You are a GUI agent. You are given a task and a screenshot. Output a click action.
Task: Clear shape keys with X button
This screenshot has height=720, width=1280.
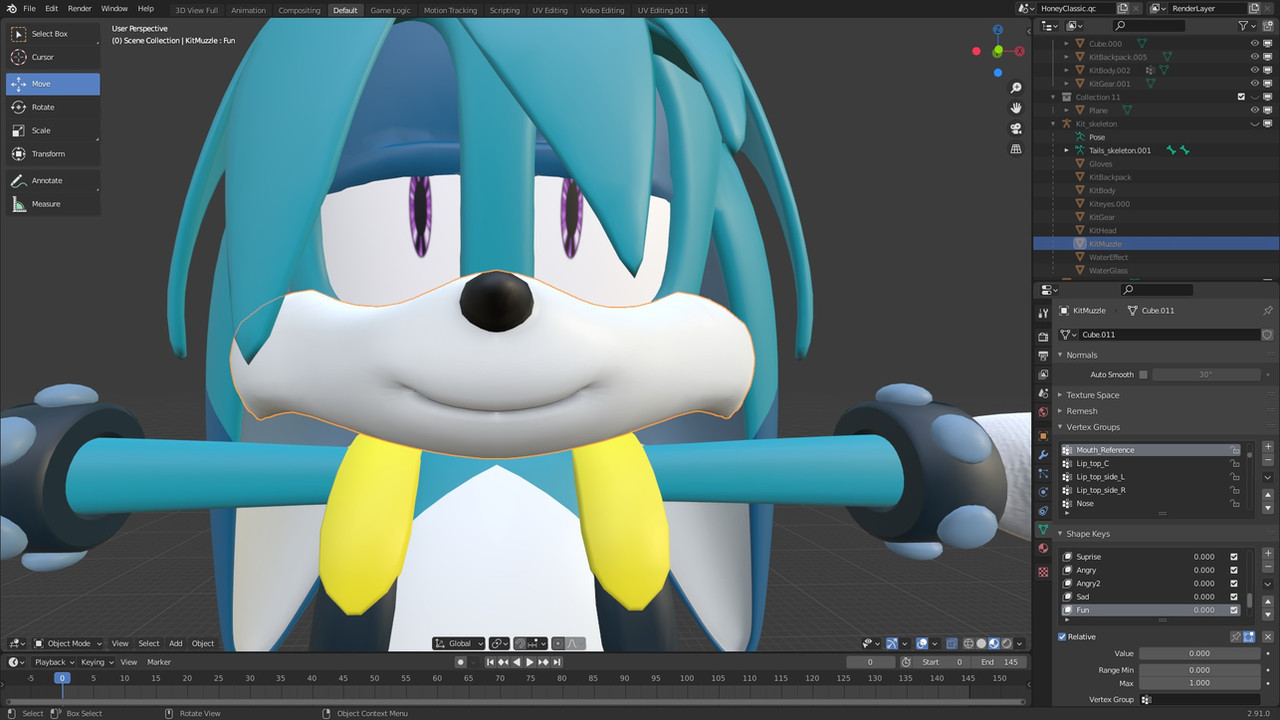point(1268,637)
